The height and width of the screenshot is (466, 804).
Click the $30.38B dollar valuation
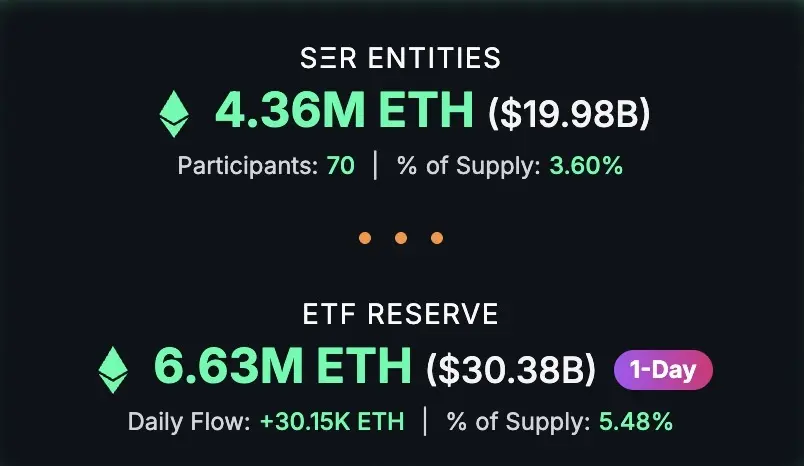pos(511,370)
